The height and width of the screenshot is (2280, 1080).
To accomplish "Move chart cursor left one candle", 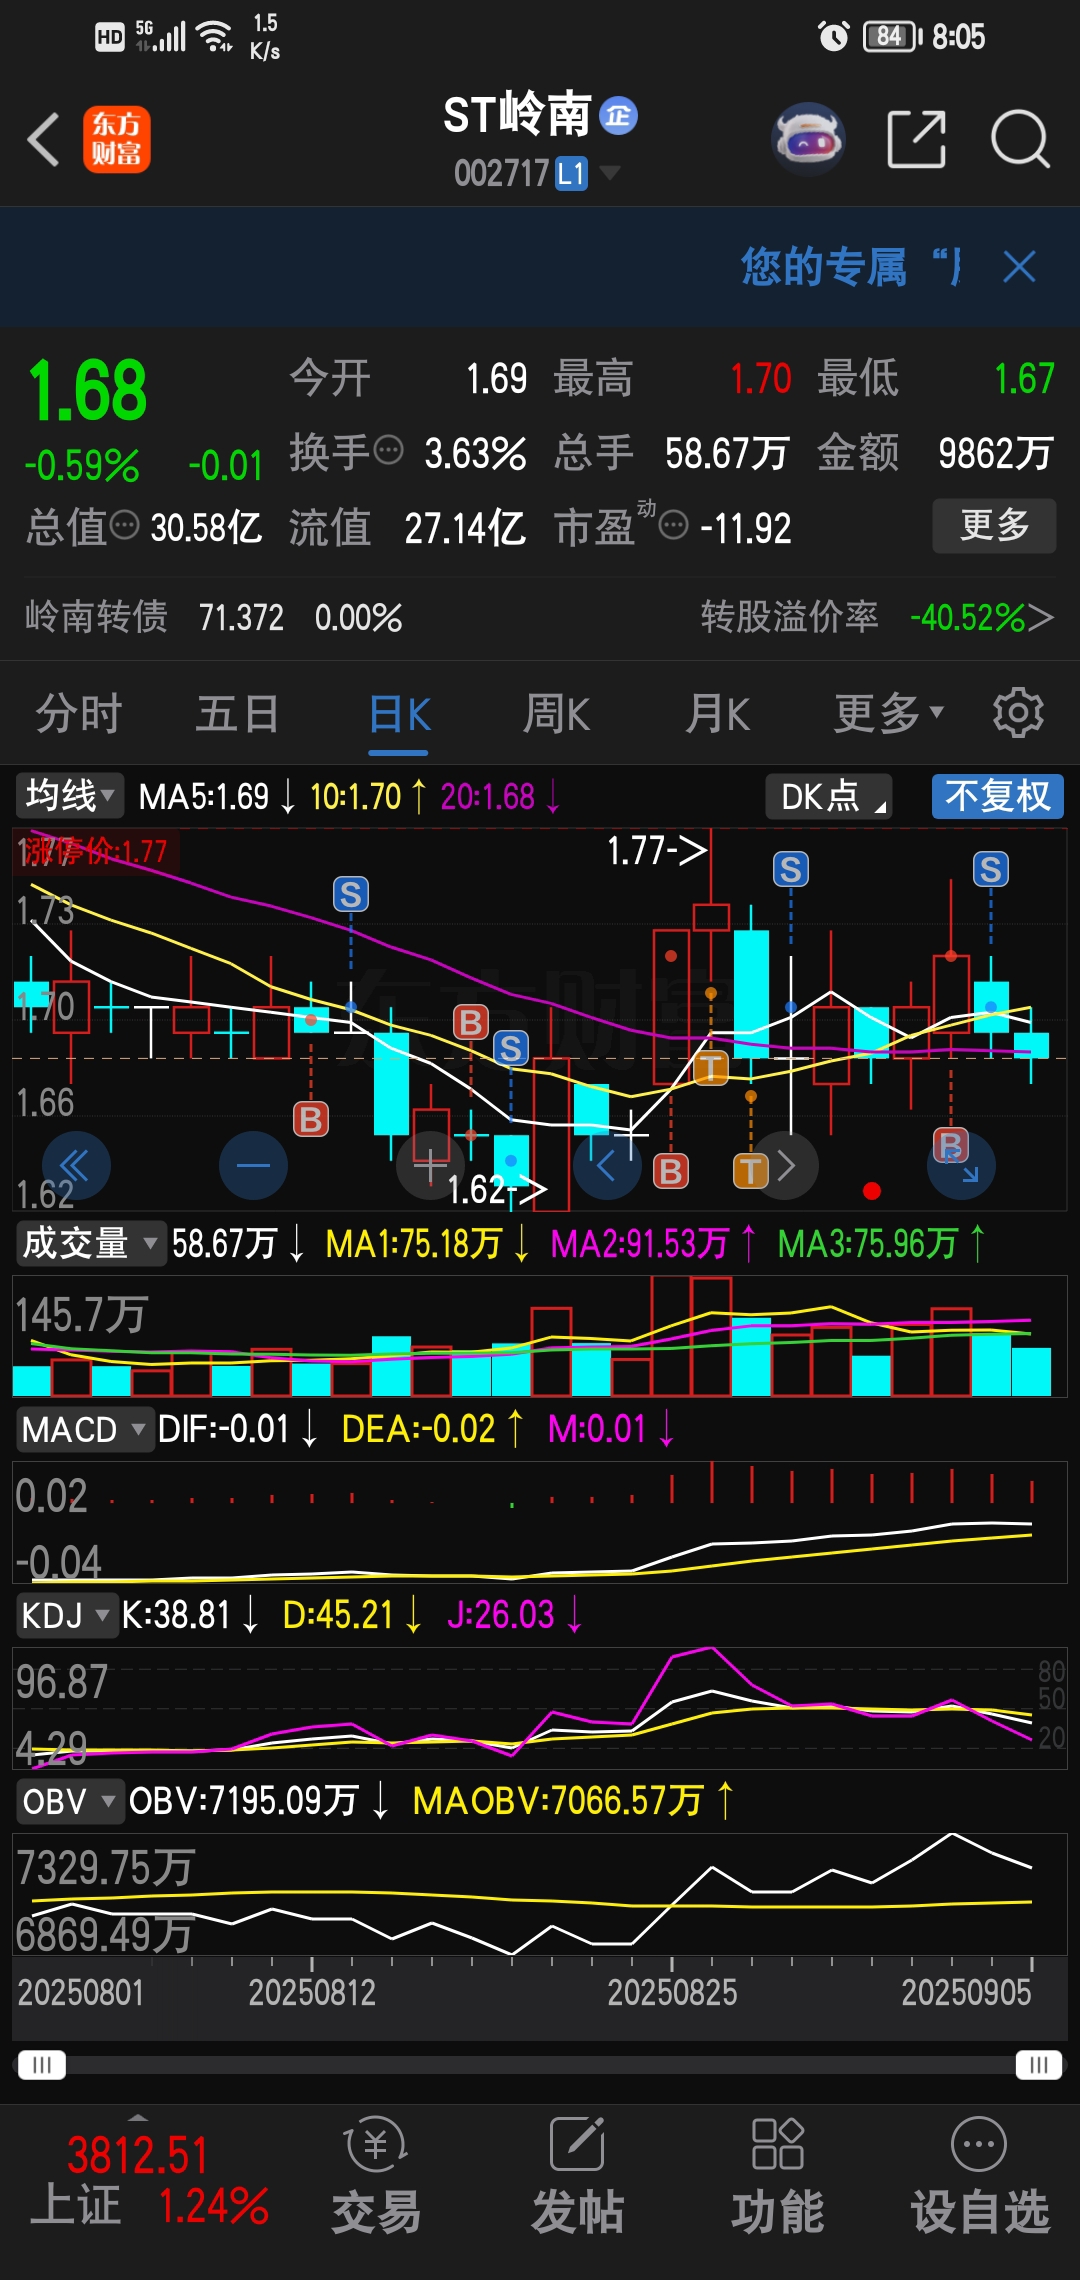I will (607, 1165).
